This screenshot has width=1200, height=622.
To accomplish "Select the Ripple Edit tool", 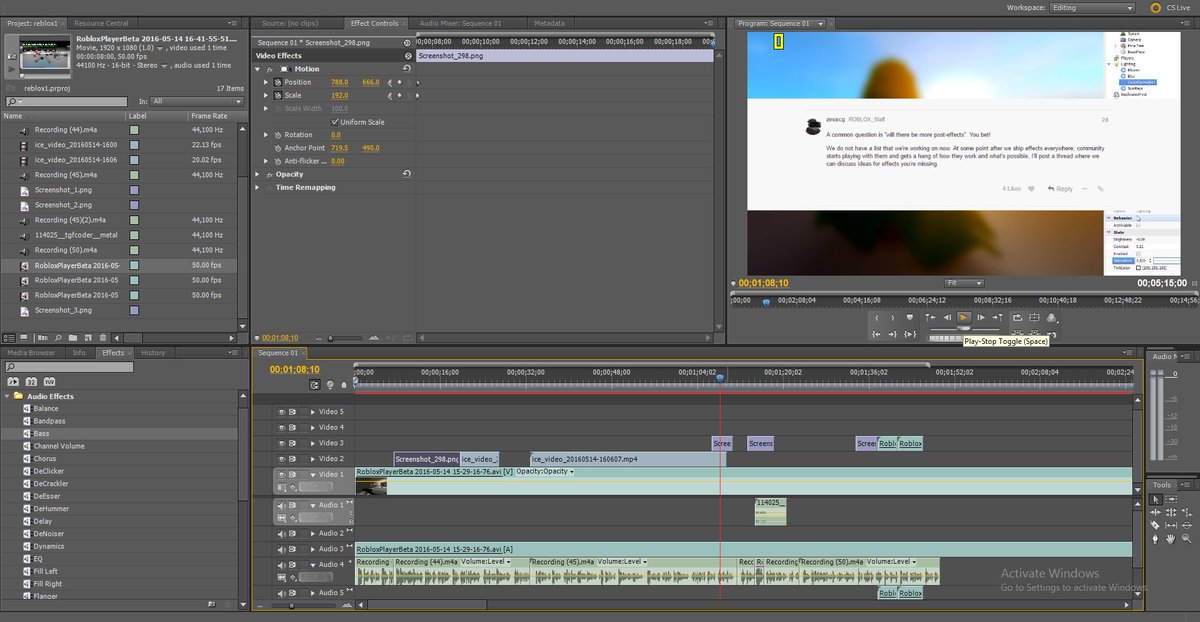I will click(x=1155, y=513).
